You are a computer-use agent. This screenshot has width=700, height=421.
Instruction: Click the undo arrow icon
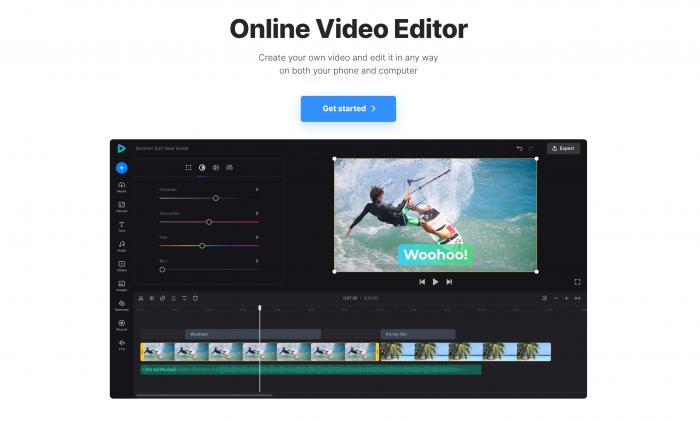tap(519, 149)
